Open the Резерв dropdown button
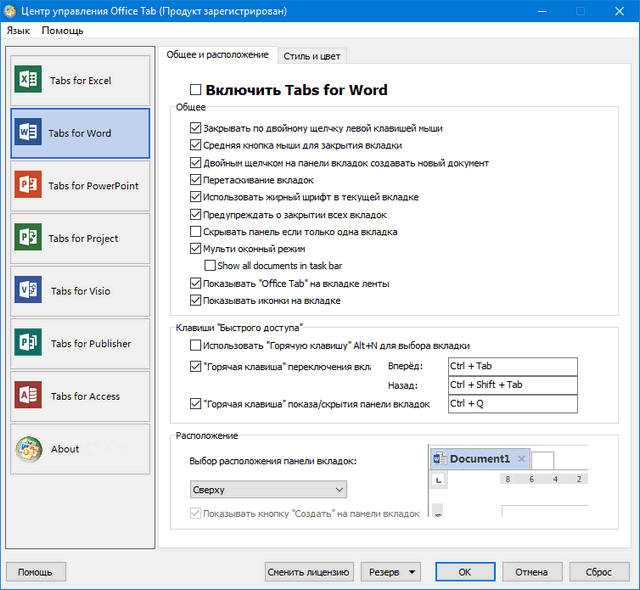Viewport: 640px width, 590px height. point(390,572)
